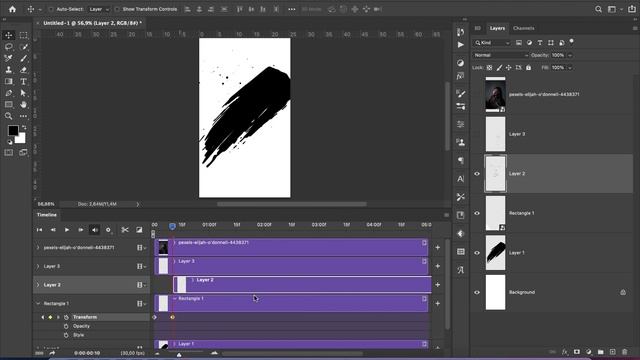Go to first frame of timeline
Image resolution: width=640 pixels, height=360 pixels.
[x=39, y=230]
